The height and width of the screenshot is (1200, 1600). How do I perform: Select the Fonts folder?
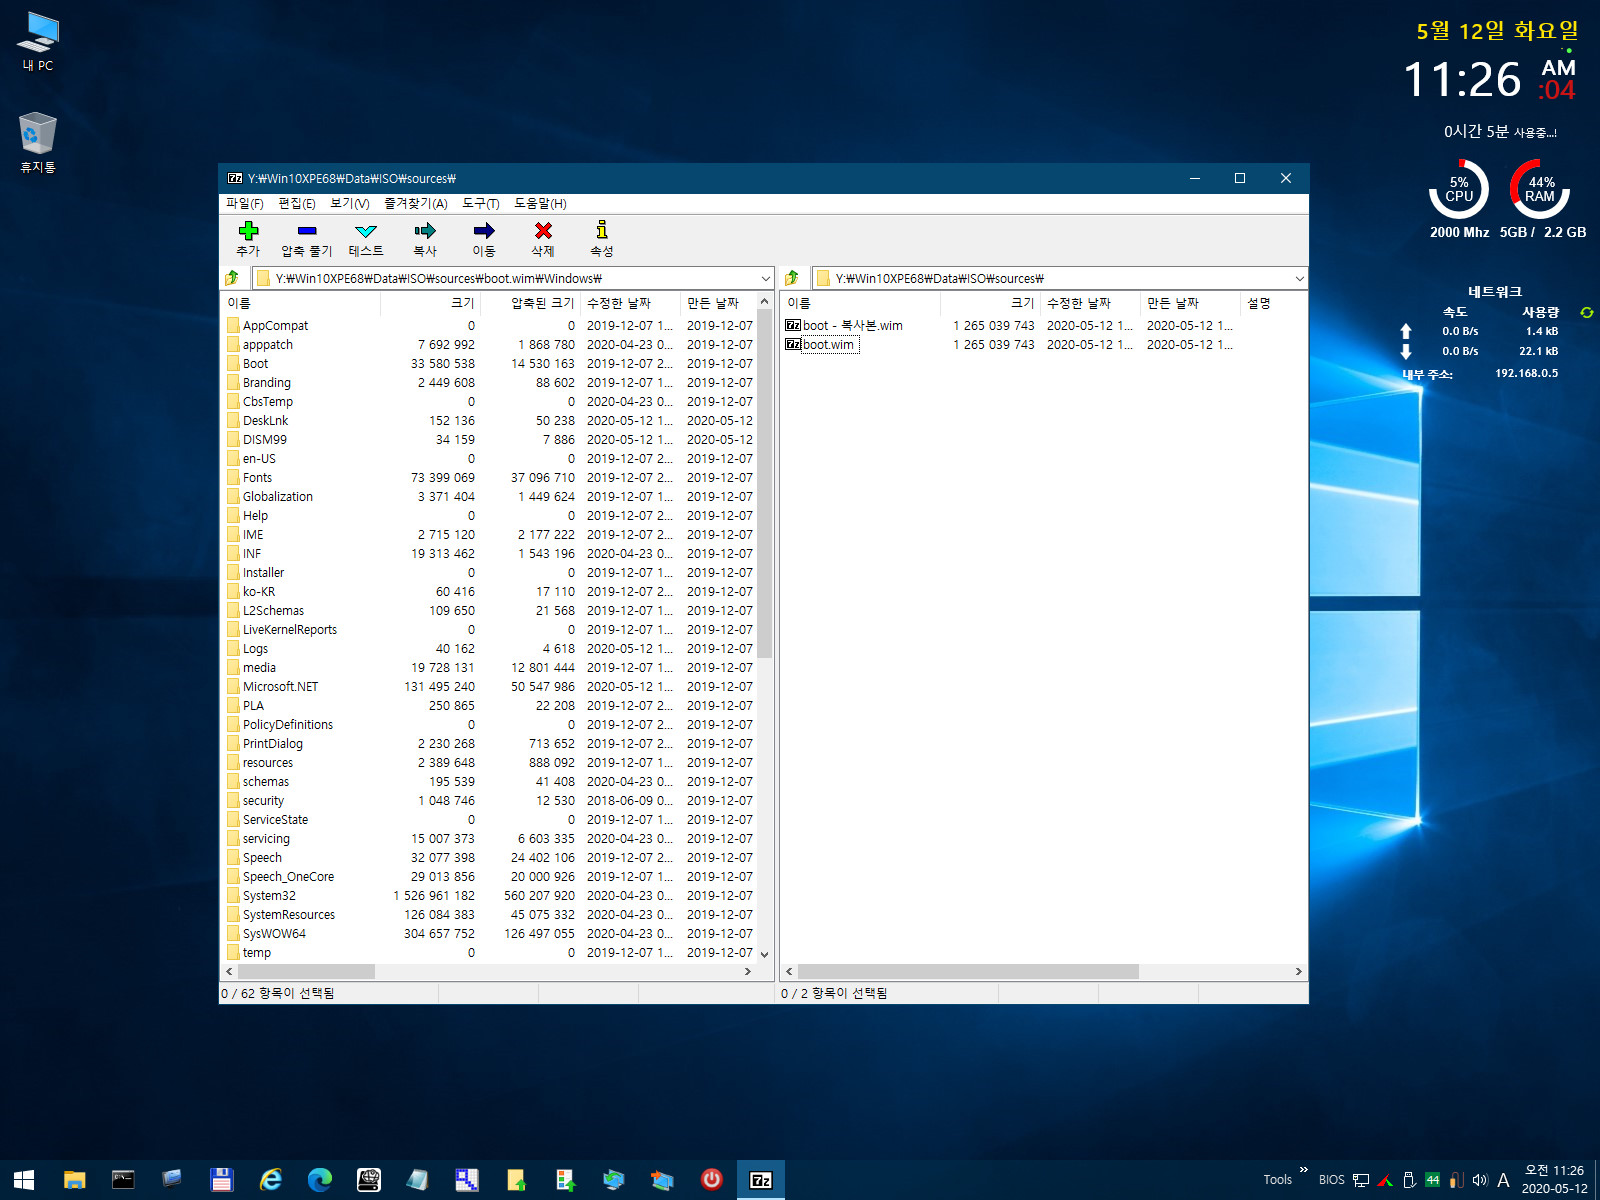(x=257, y=478)
